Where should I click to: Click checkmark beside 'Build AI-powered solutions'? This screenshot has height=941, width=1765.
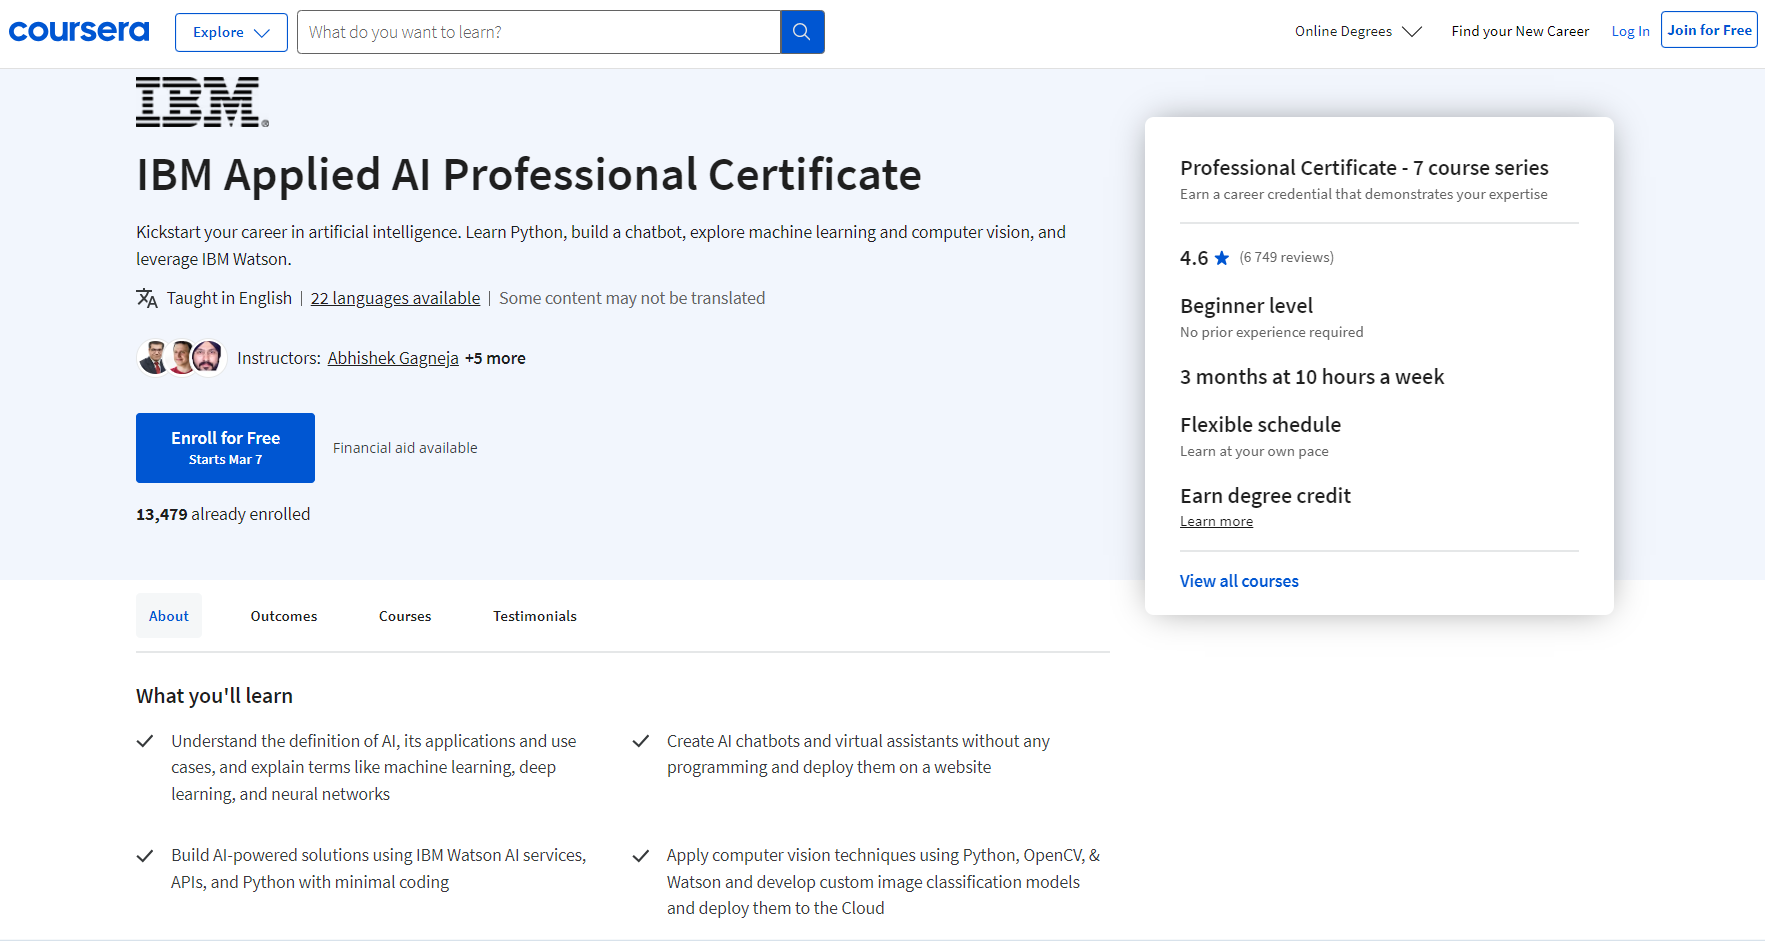tap(145, 856)
